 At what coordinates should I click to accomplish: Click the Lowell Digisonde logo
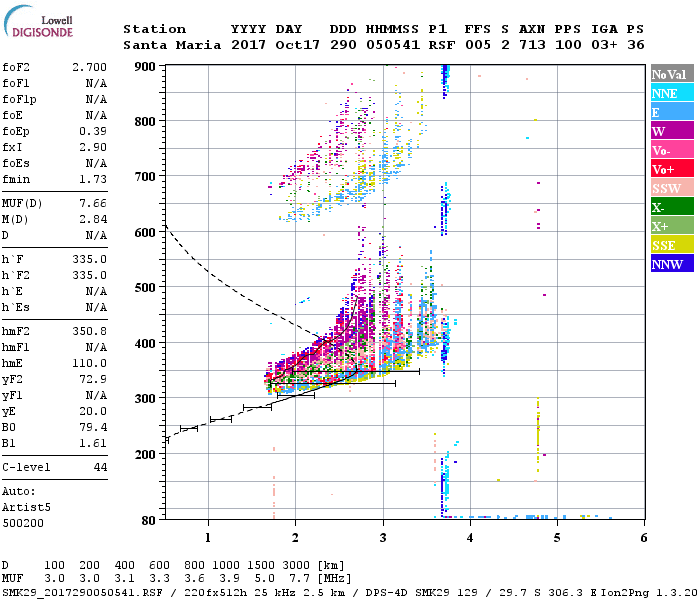coord(38,21)
